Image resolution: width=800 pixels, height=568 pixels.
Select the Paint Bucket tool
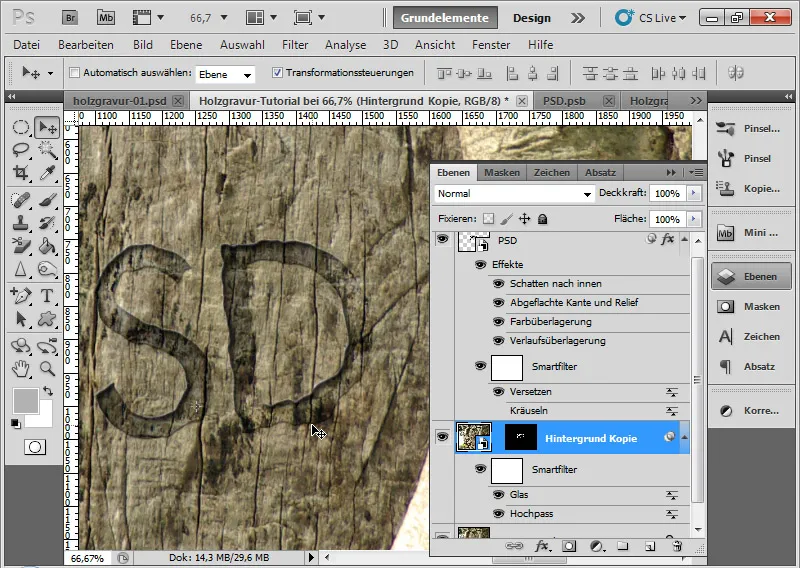[47, 245]
